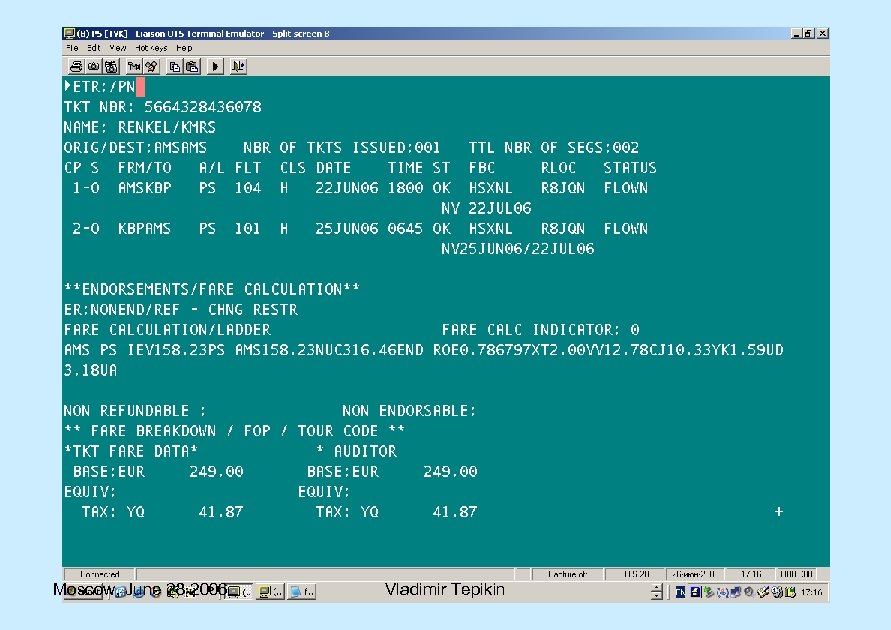Click the second toolbar icon next to Print
The height and width of the screenshot is (630, 891).
93,66
